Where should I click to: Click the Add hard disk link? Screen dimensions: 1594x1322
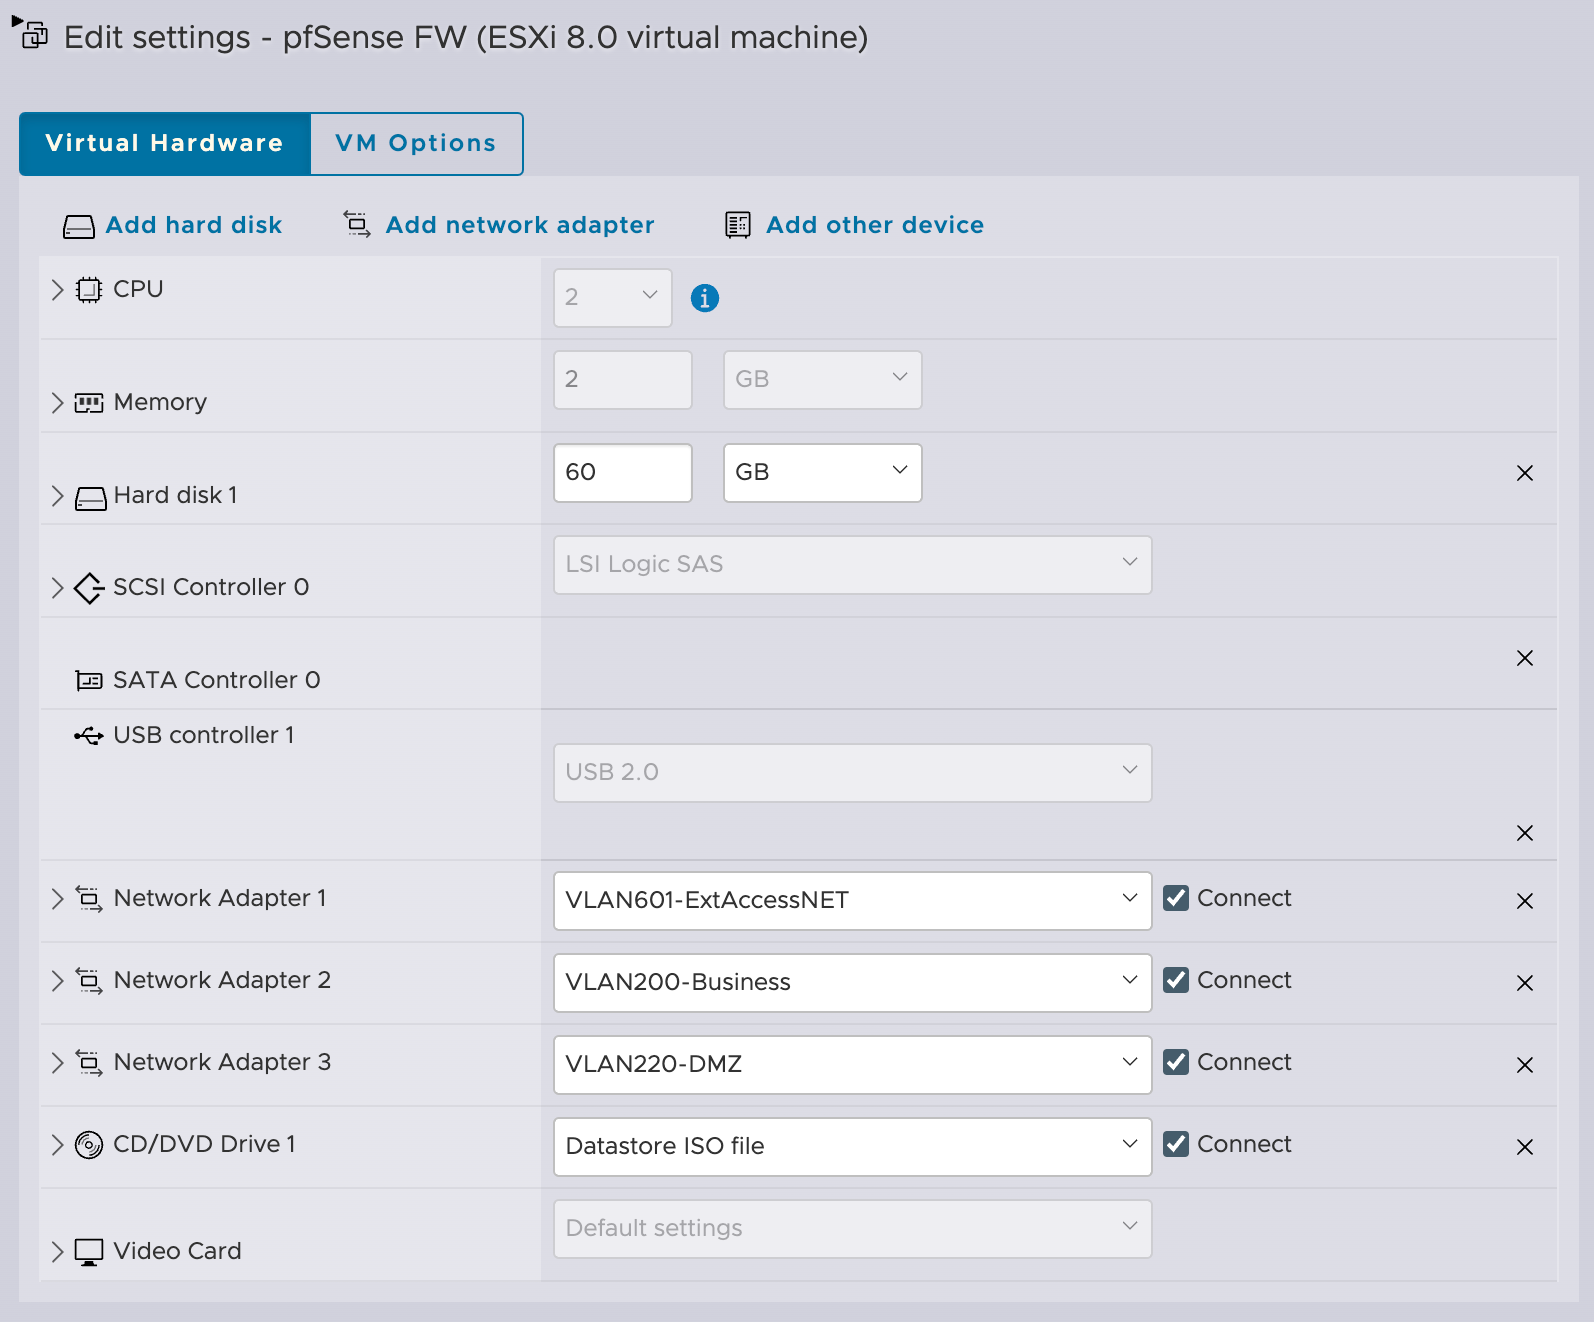[194, 225]
